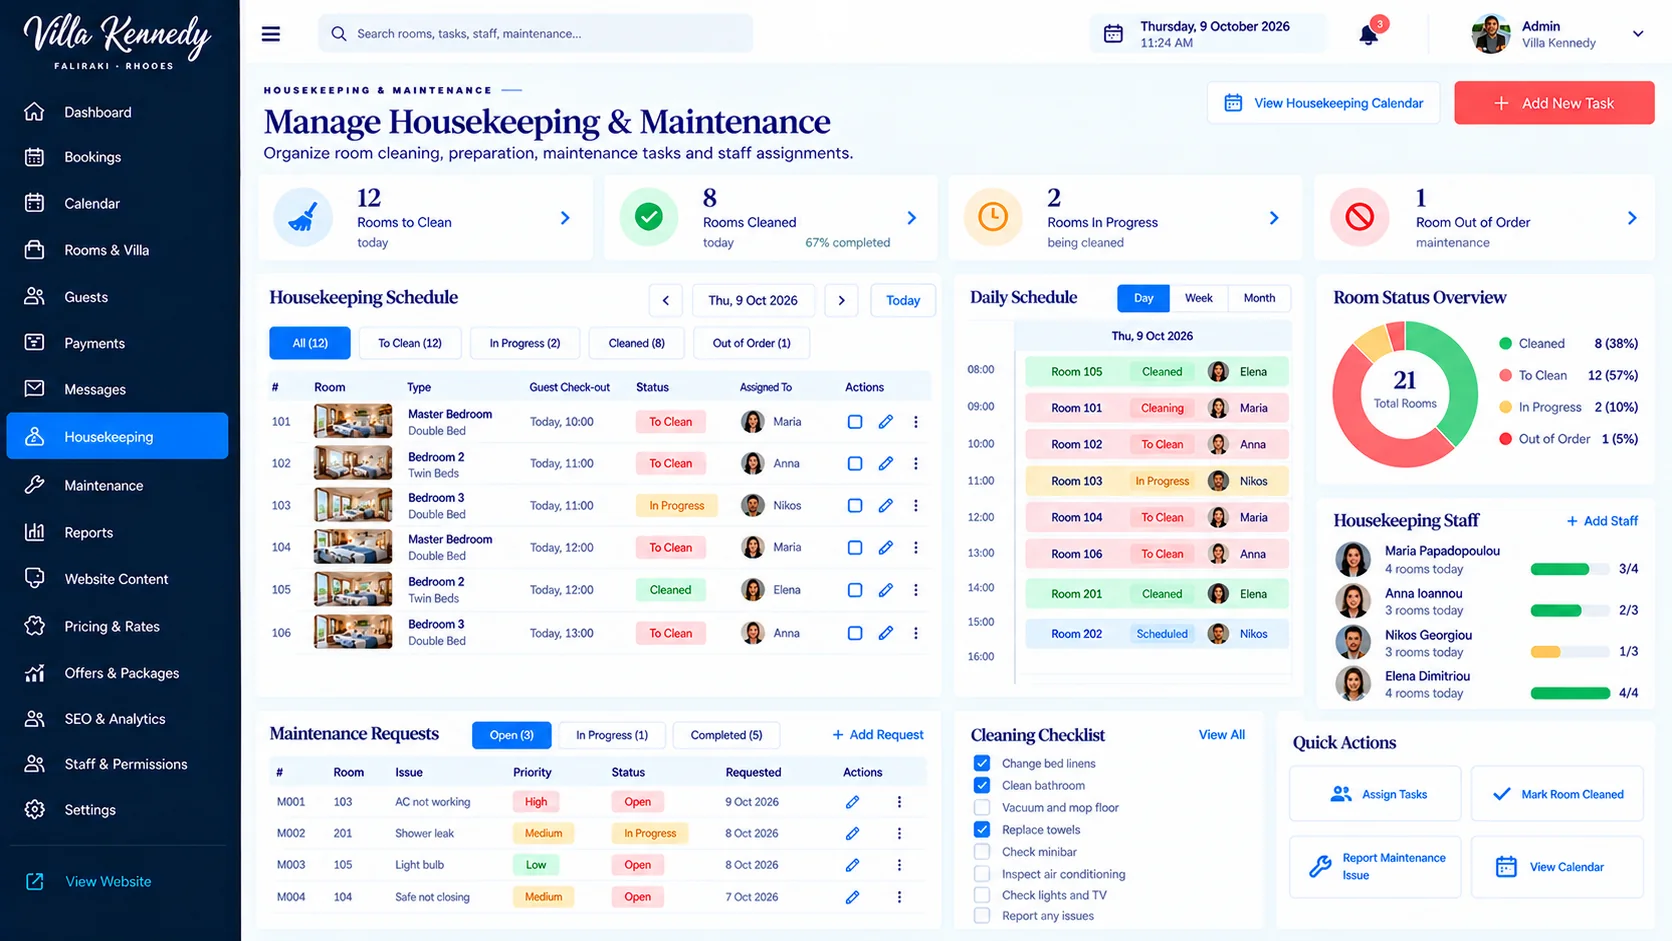Screen dimensions: 1672x941
Task: Click the date calendar icon in header
Action: tap(1113, 34)
